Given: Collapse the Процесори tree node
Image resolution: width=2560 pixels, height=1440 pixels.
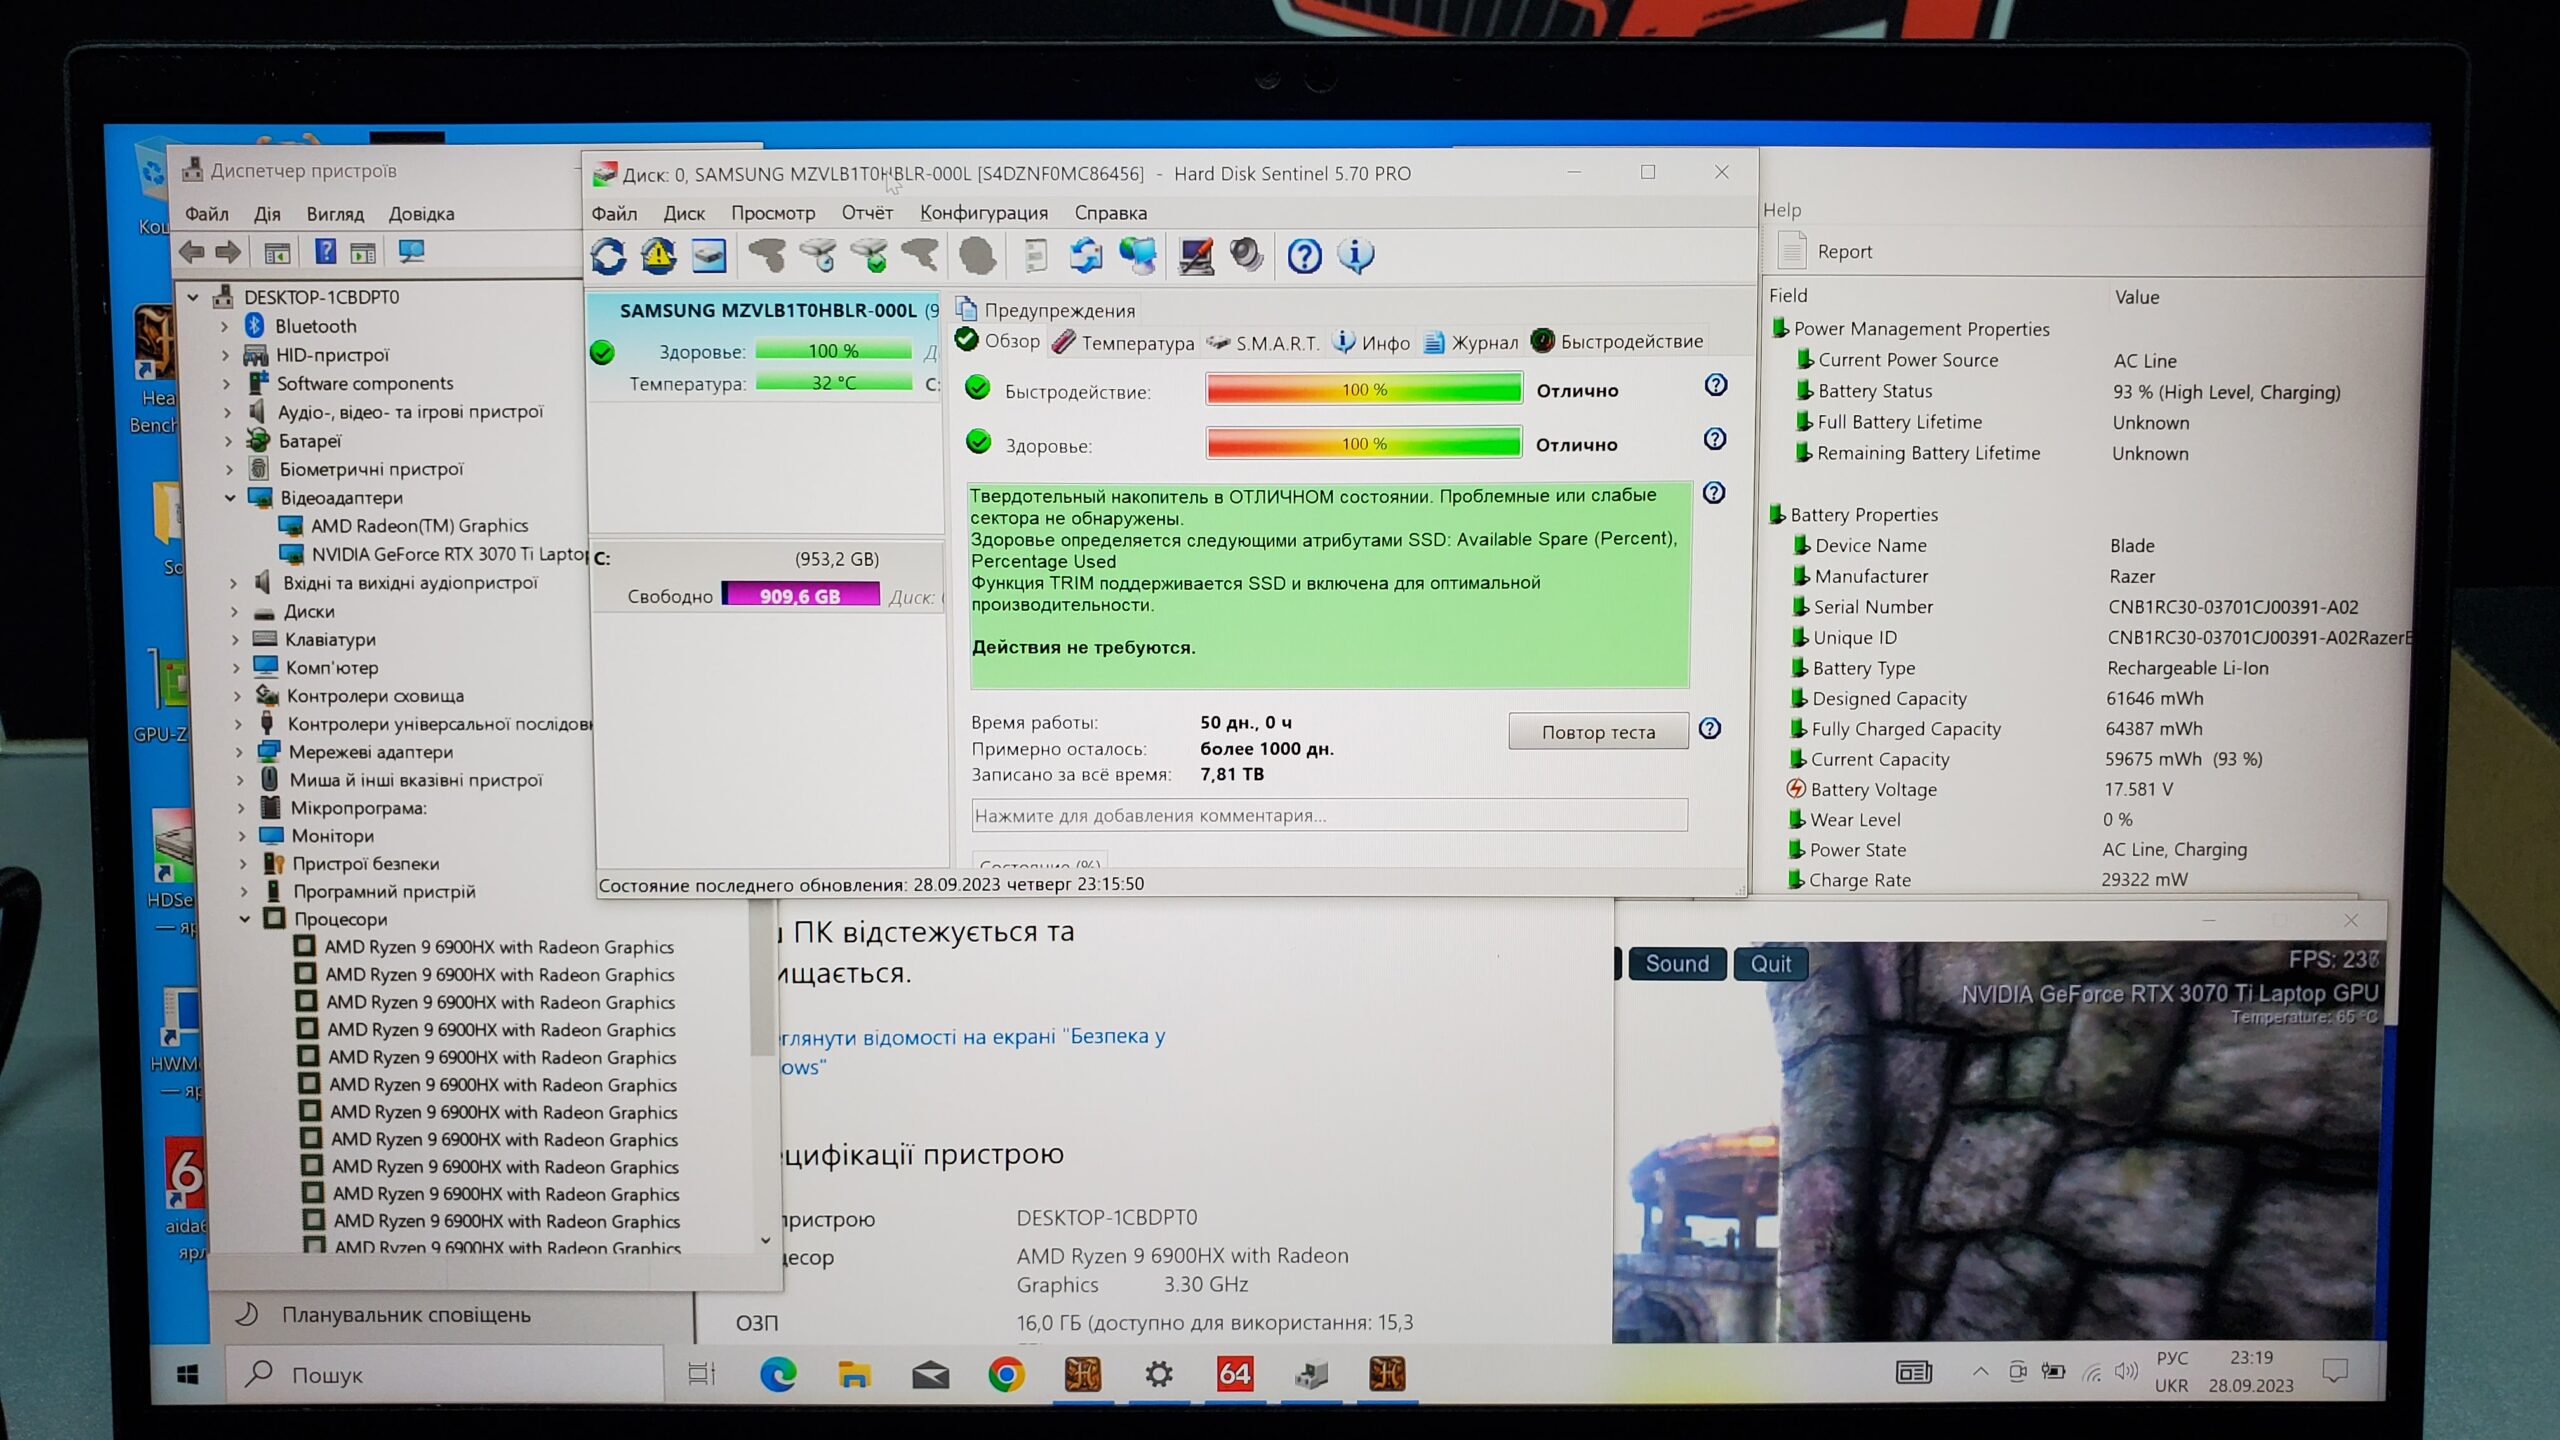Looking at the screenshot, I should (245, 919).
